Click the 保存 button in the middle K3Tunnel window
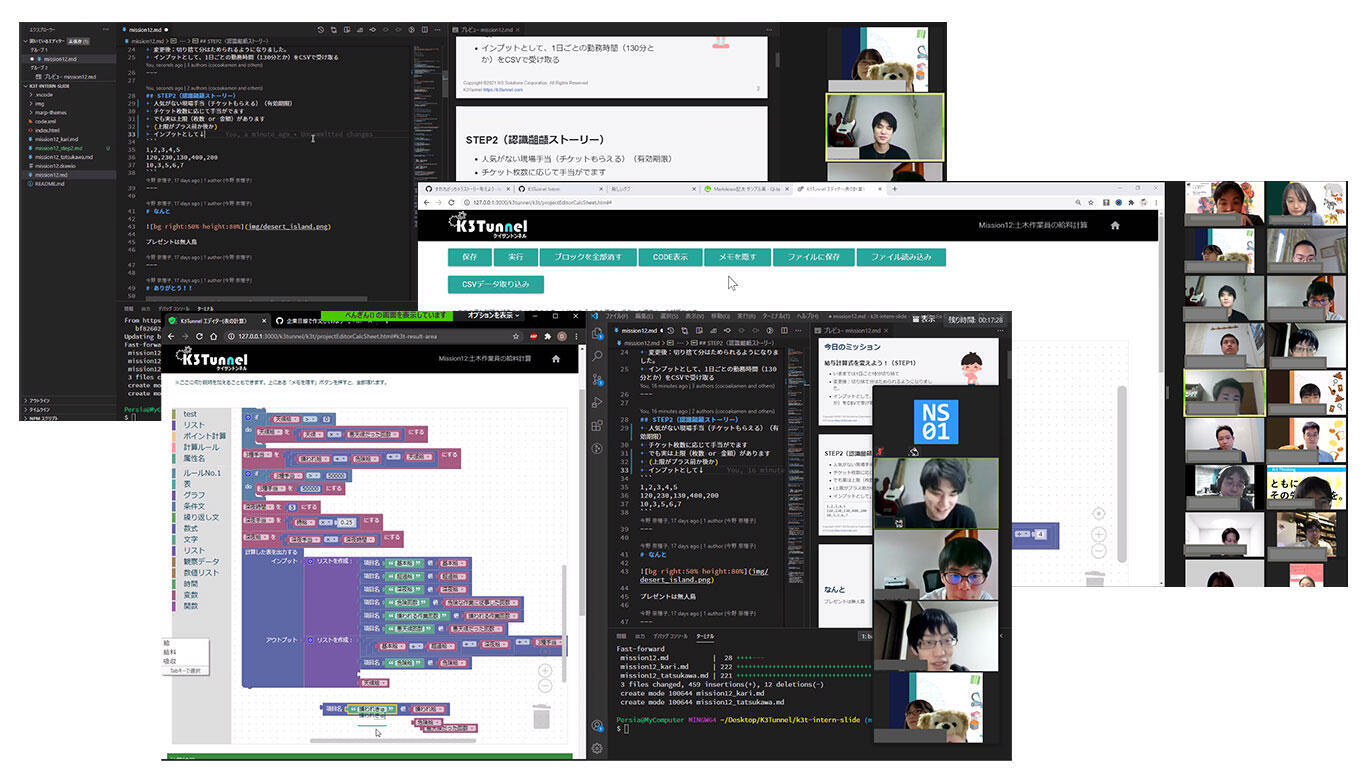The width and height of the screenshot is (1366, 768). click(469, 257)
